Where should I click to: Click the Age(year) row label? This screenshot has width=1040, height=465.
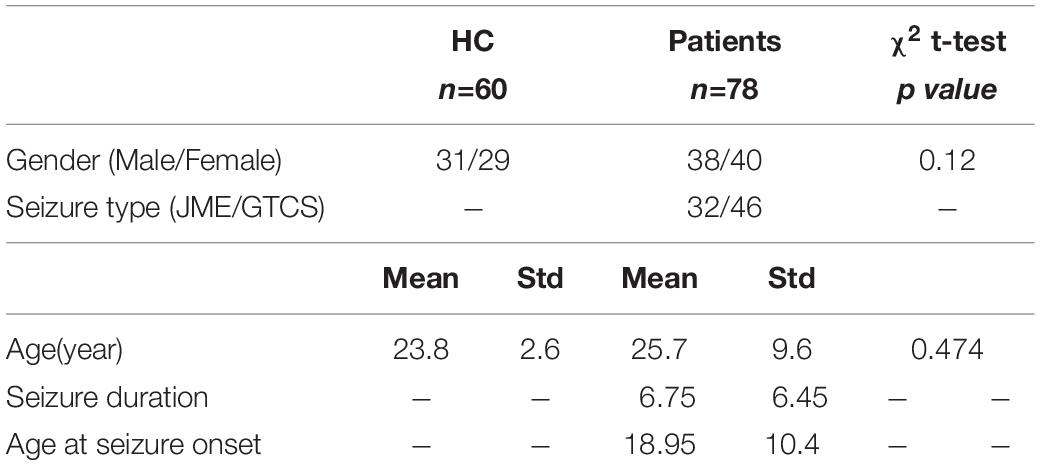64,351
